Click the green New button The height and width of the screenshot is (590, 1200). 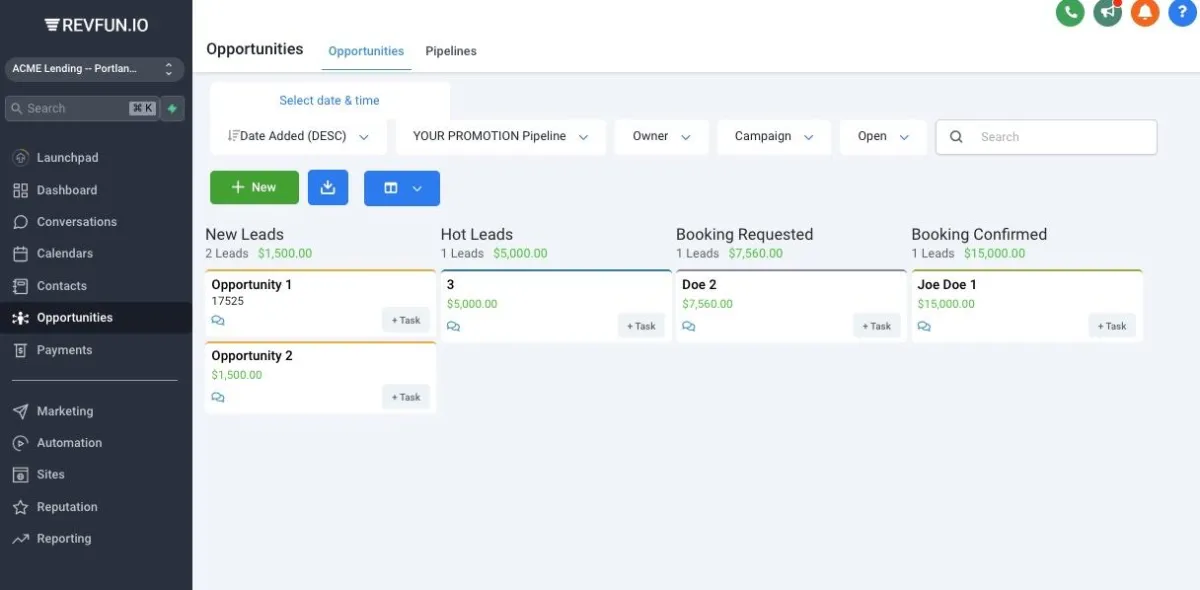254,187
